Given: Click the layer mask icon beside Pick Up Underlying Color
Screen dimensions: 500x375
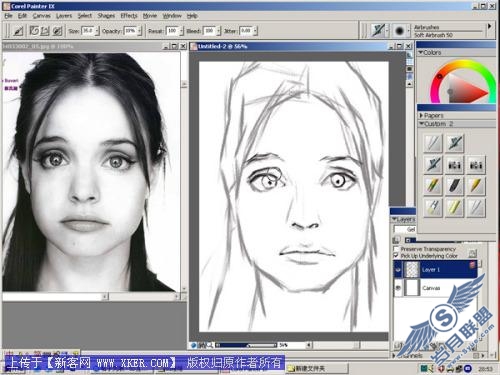Looking at the screenshot, I should [x=472, y=254].
